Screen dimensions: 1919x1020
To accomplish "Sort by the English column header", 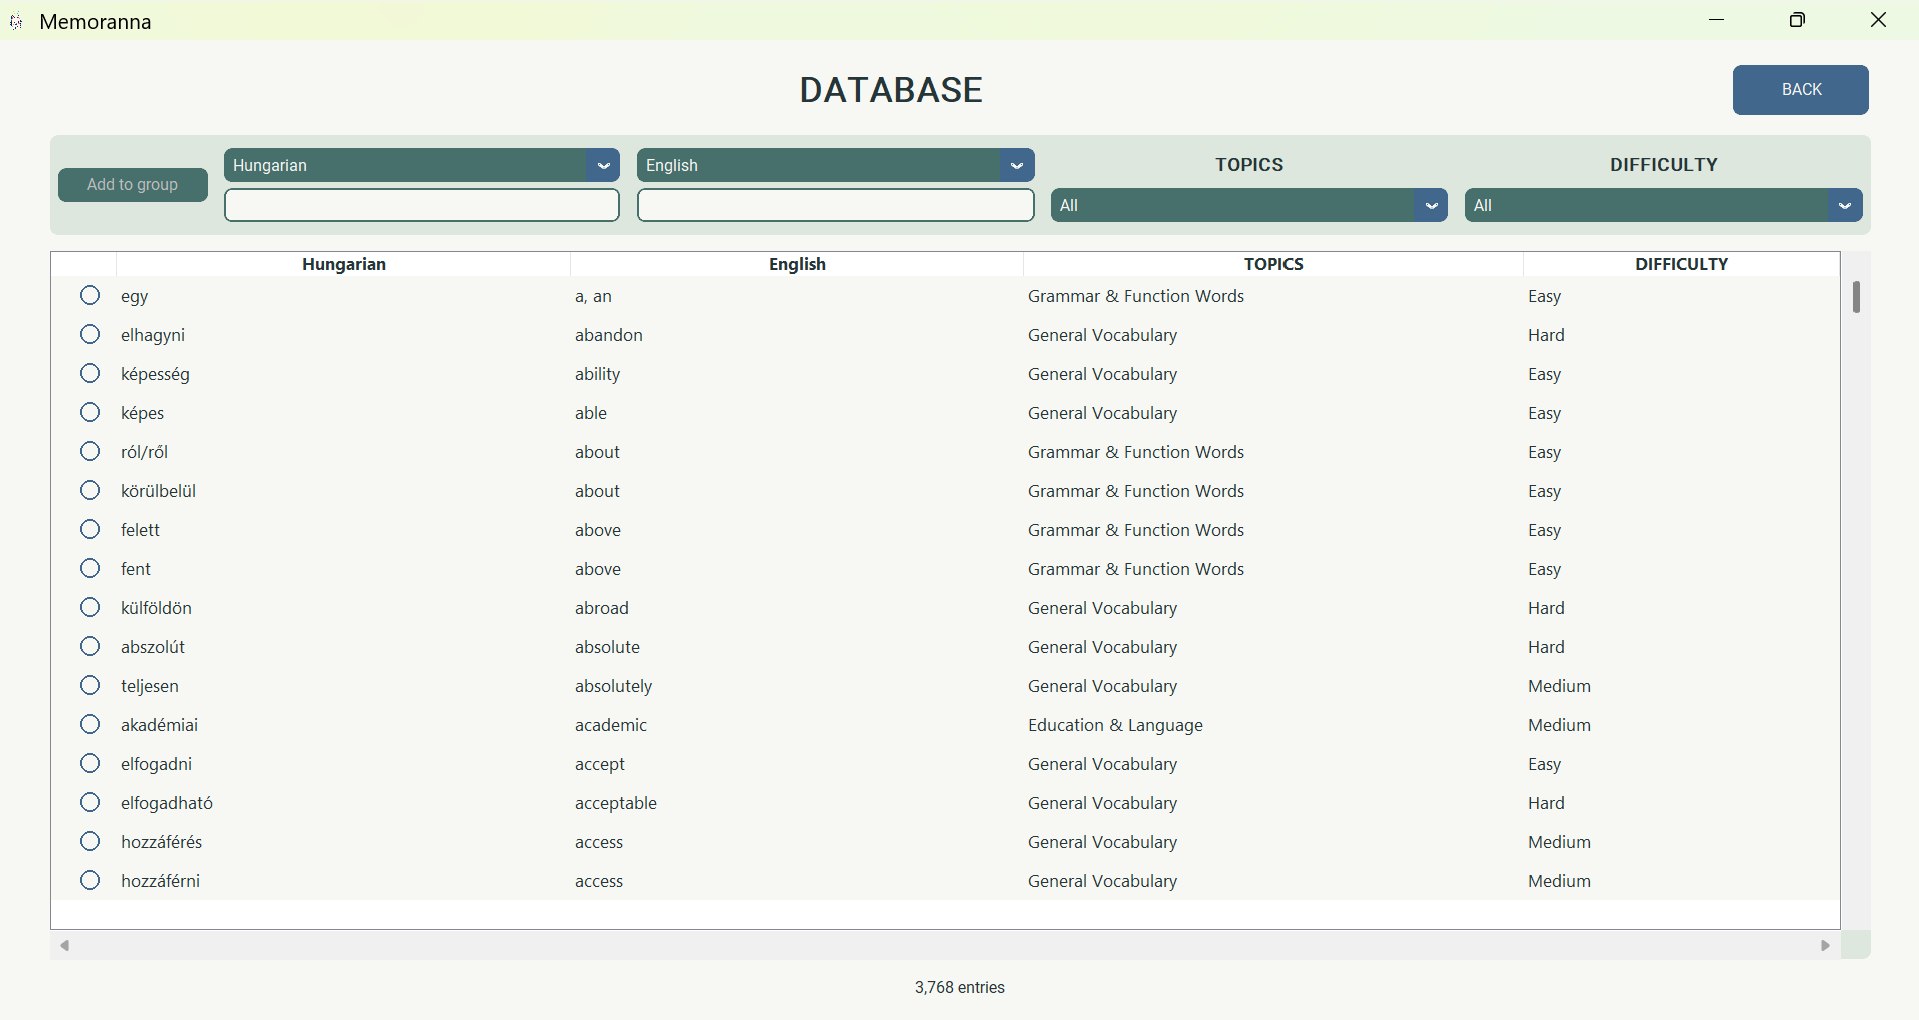I will point(797,264).
